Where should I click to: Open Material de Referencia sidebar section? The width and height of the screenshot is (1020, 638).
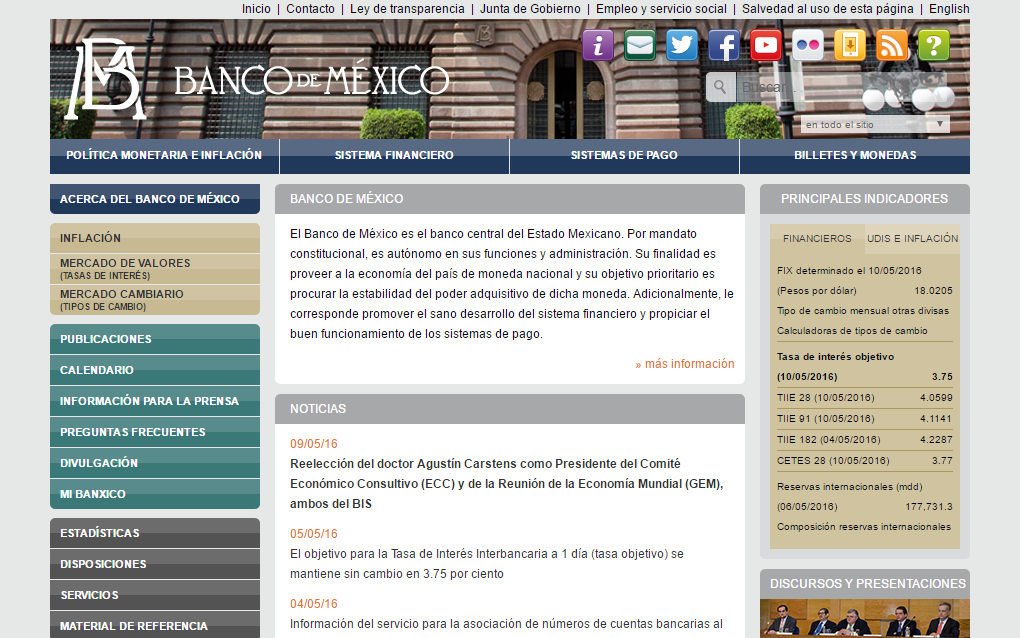tap(155, 626)
